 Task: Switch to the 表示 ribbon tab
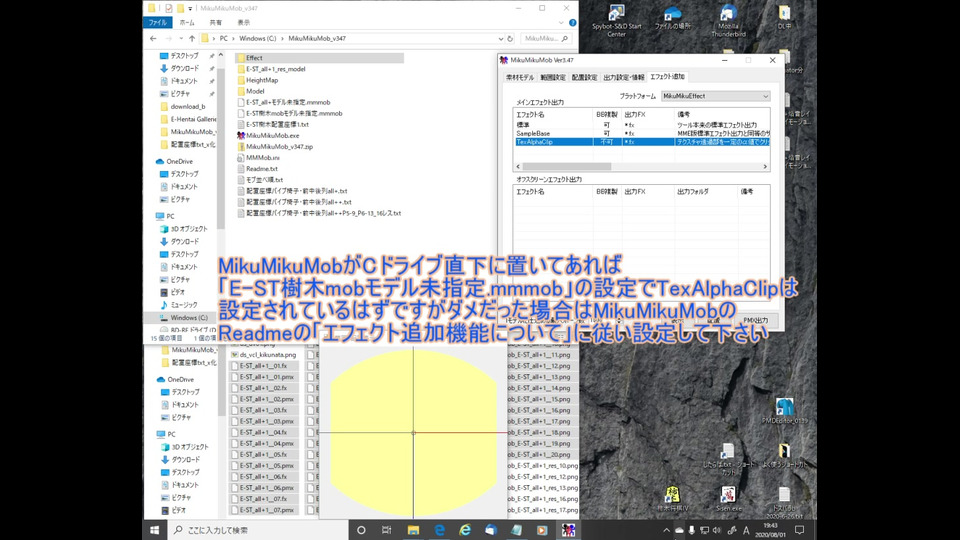point(244,23)
